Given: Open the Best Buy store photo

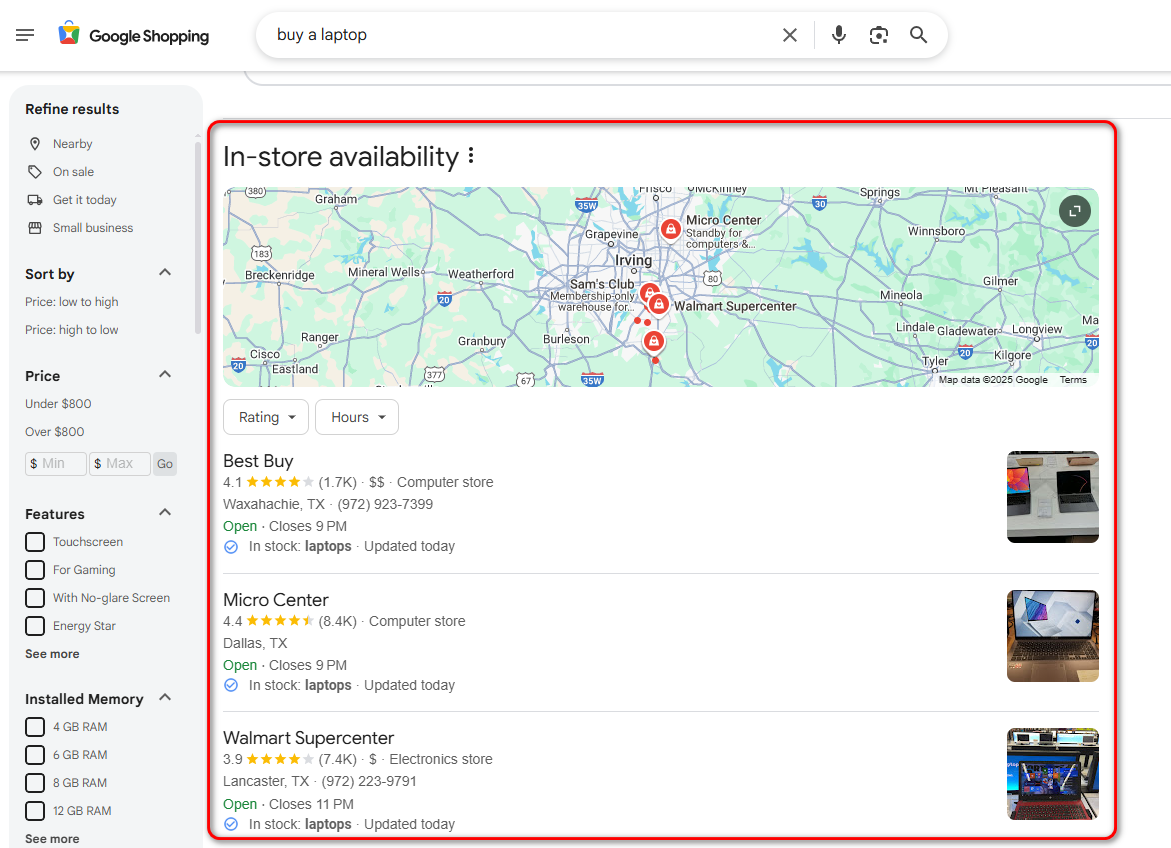Looking at the screenshot, I should click(1052, 497).
